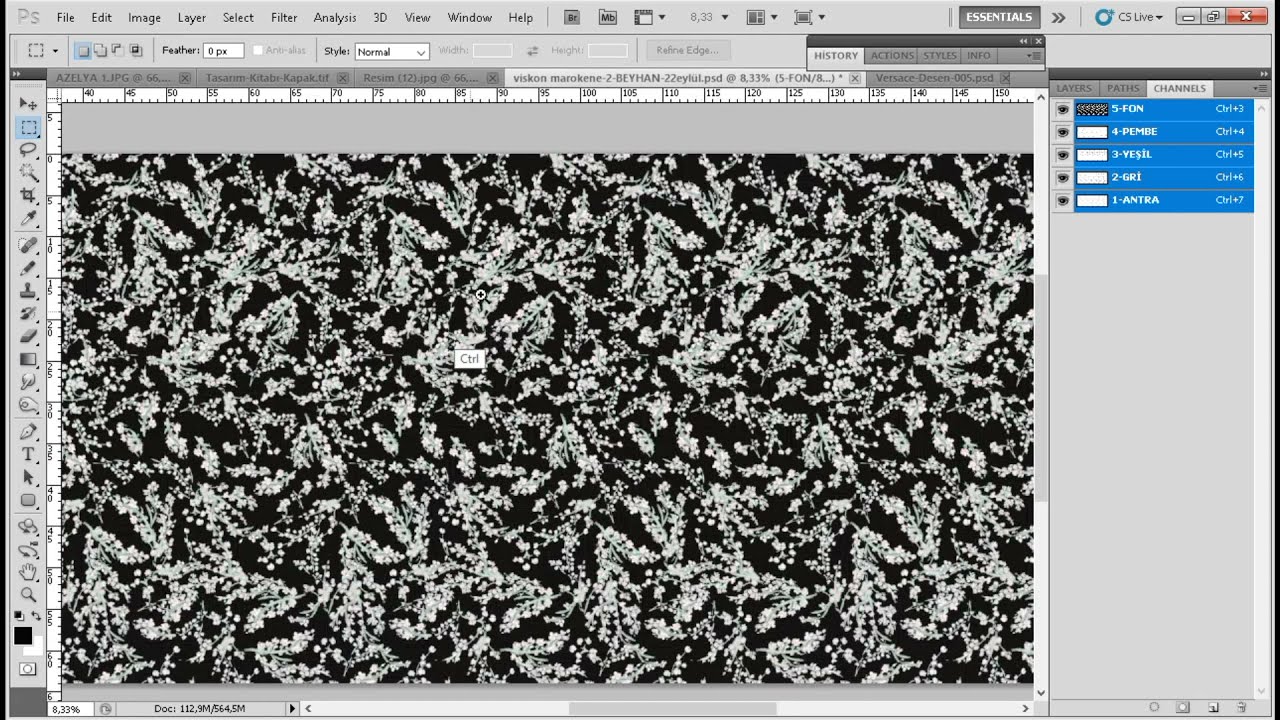Viewport: 1280px width, 720px height.
Task: Select the Move tool
Action: tap(28, 104)
